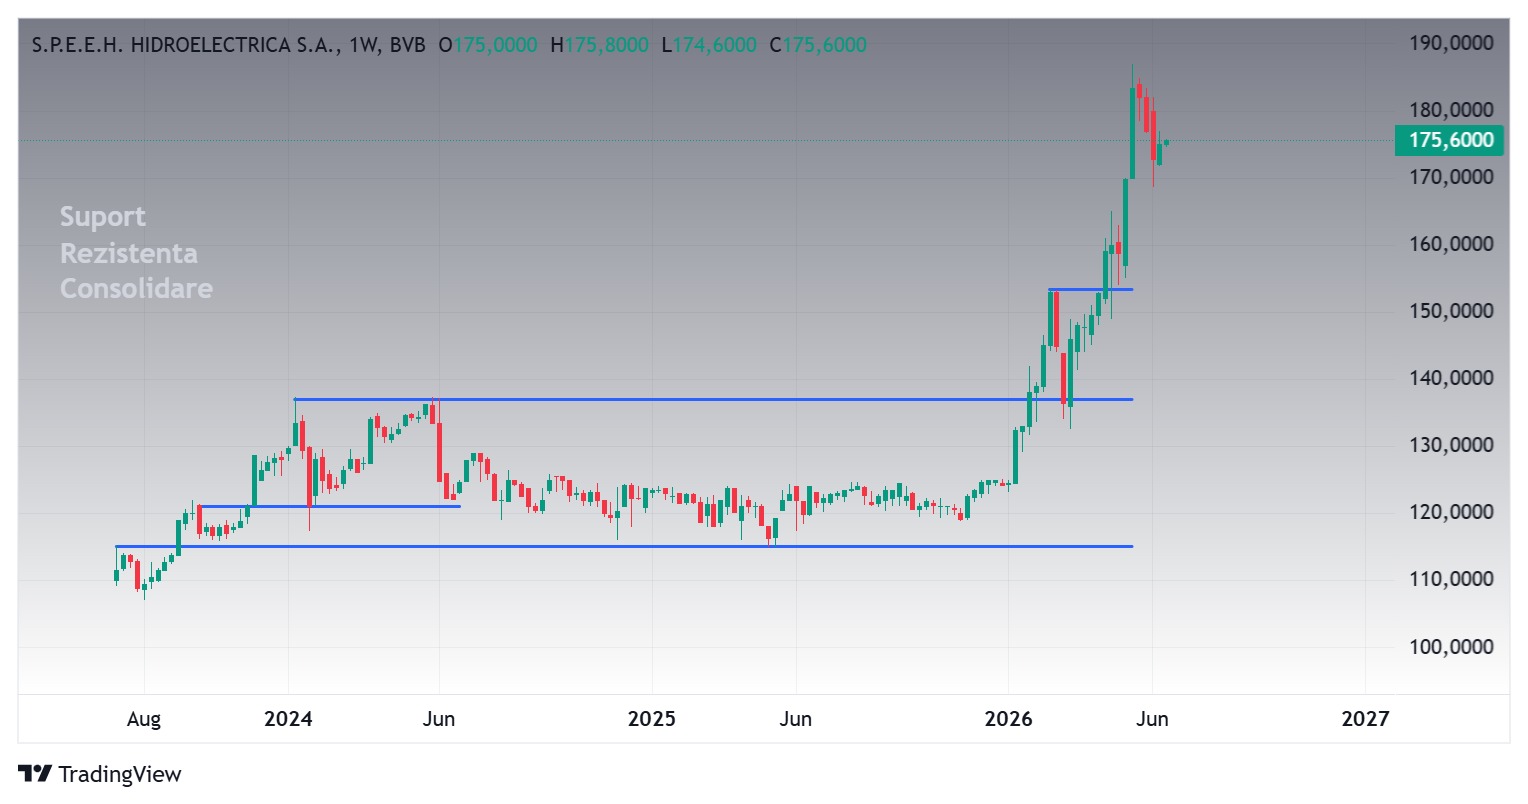Click the 140,0000 price axis label
This screenshot has height=804, width=1528.
point(1451,378)
